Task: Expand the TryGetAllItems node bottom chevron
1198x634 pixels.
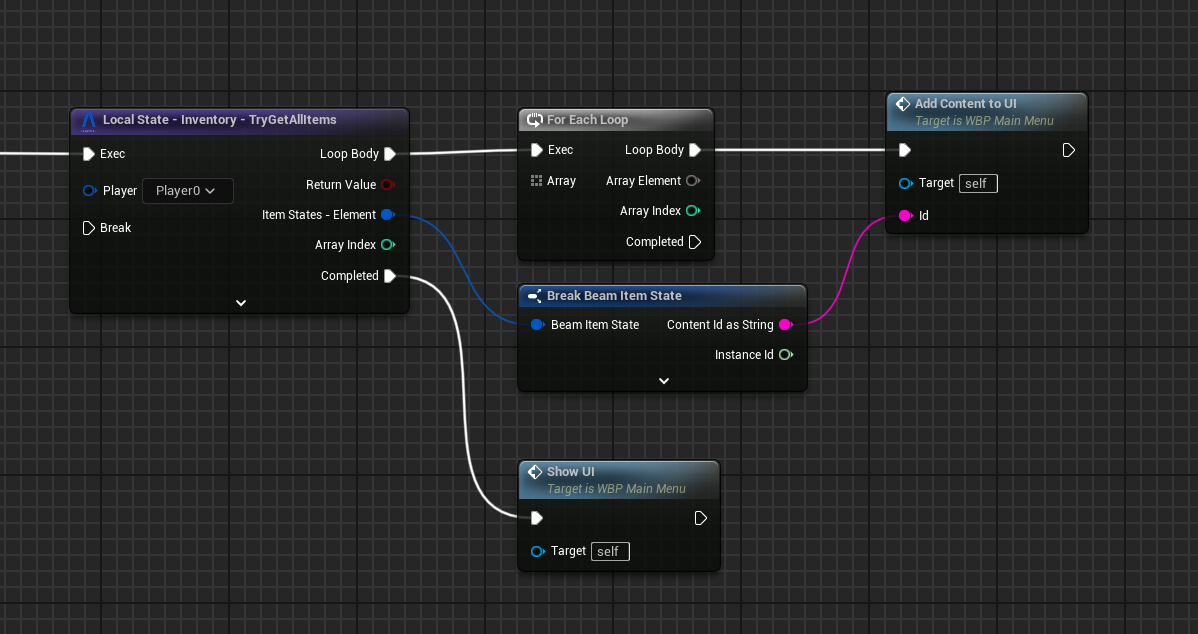Action: (241, 302)
